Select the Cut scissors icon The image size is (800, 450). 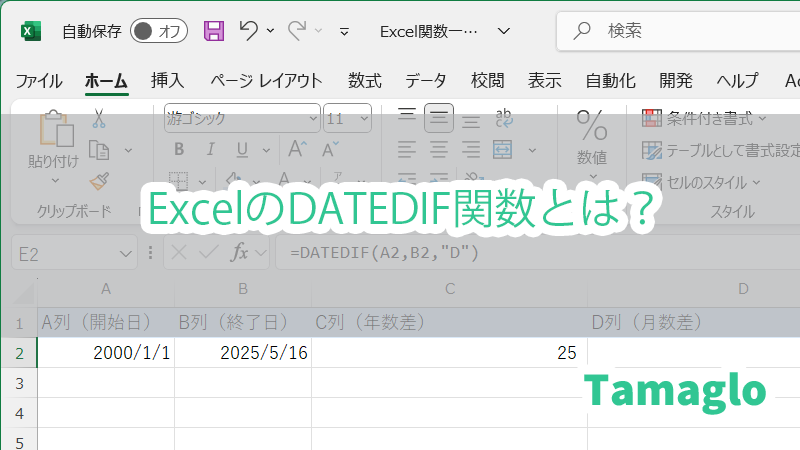tap(98, 118)
